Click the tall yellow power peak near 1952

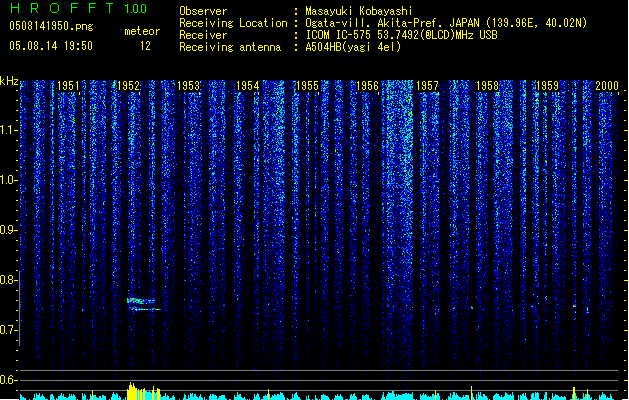pyautogui.click(x=132, y=391)
